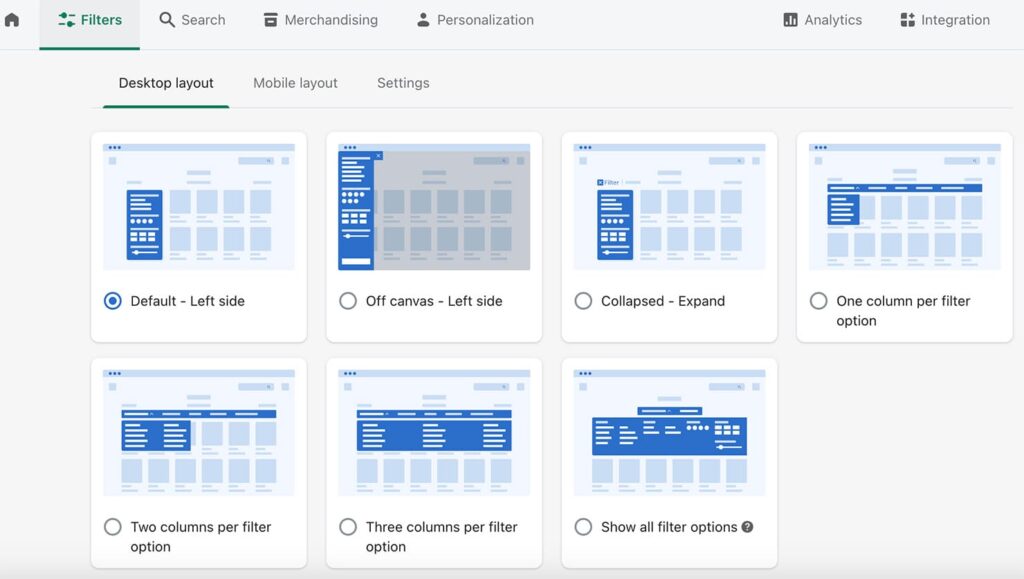The image size is (1024, 579).
Task: Click the Collapsed - Expand preview image
Action: tap(669, 207)
